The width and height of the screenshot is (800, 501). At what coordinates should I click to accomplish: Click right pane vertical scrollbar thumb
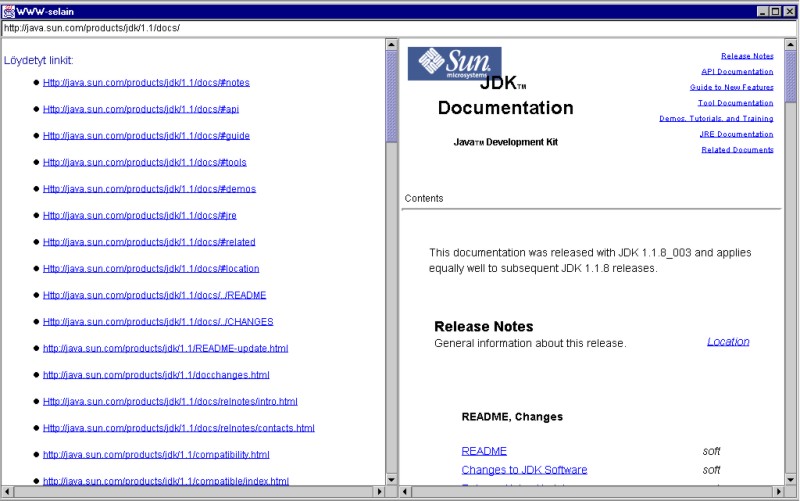click(790, 77)
